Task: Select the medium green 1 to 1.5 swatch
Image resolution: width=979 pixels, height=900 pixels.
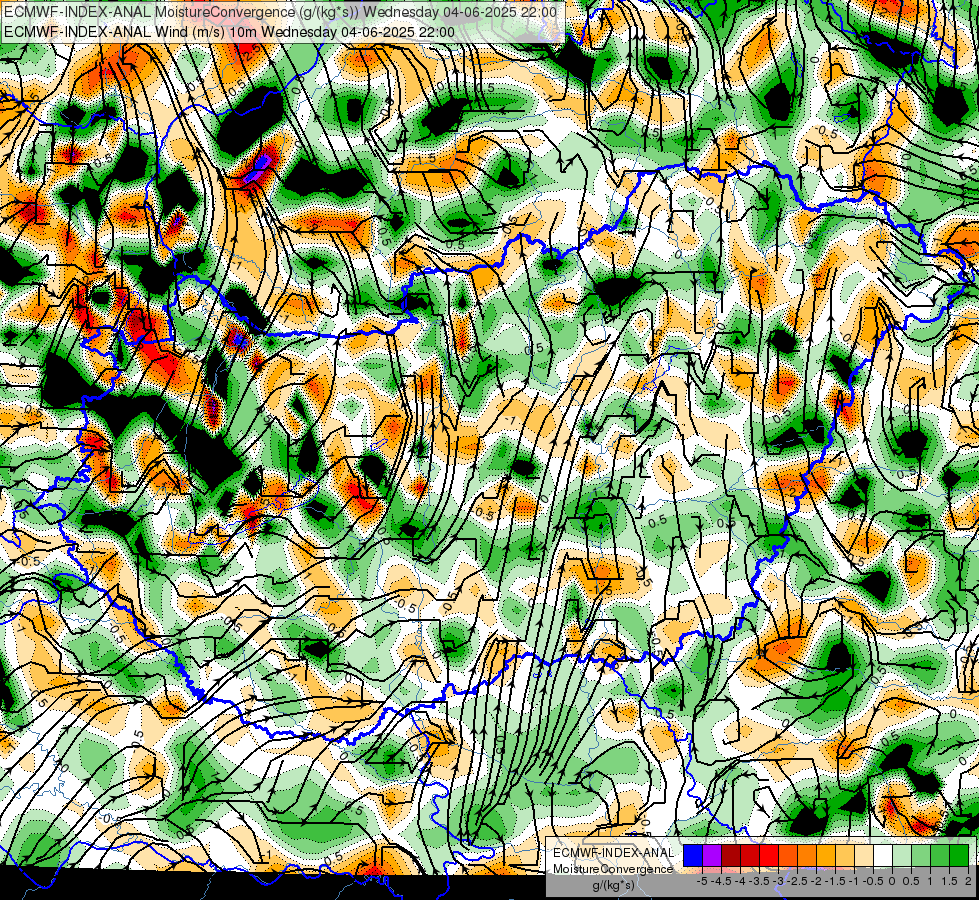Action: (940, 856)
